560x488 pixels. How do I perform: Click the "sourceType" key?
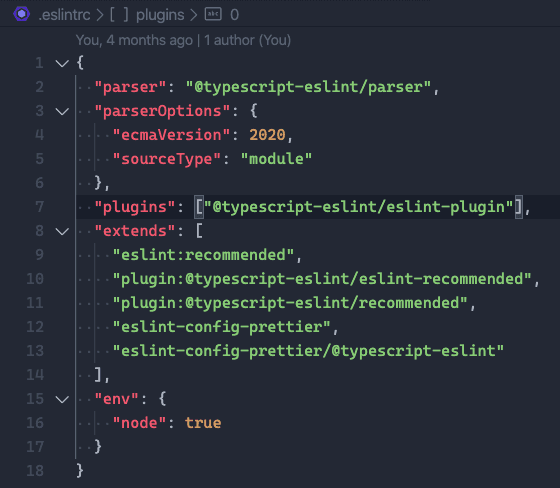(167, 159)
